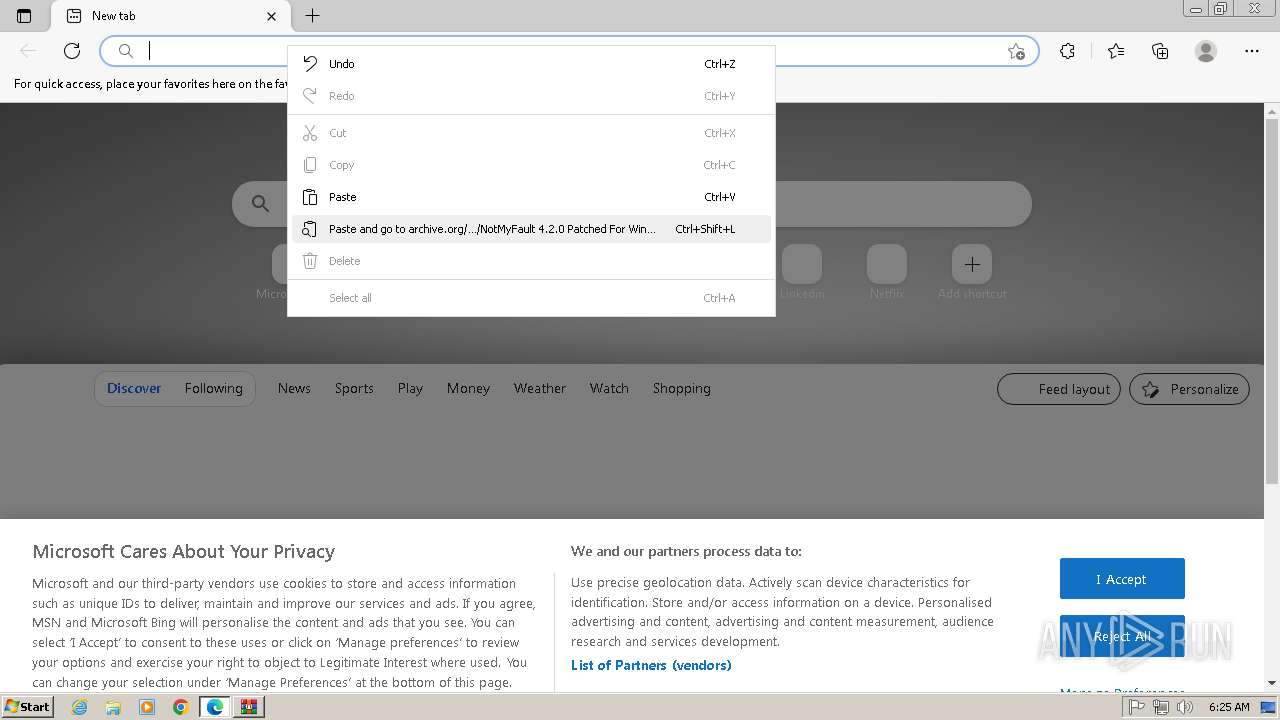
Task: Click the 6:25 AM system clock
Action: tap(1229, 707)
